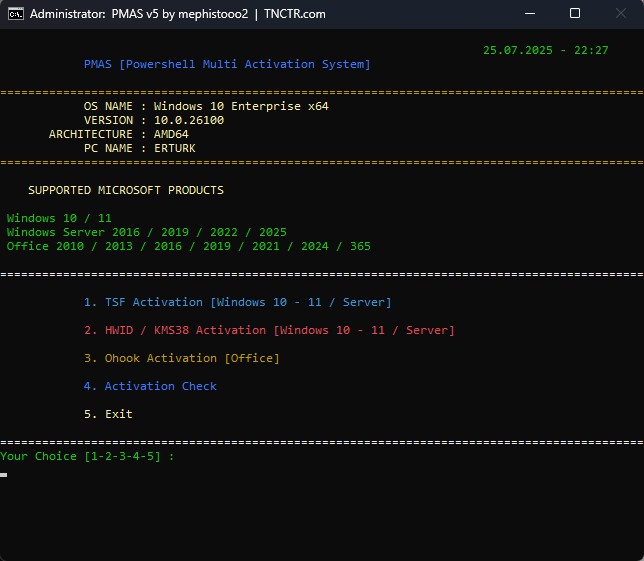Minimize the PMAS console window
The width and height of the screenshot is (644, 561).
(x=530, y=14)
